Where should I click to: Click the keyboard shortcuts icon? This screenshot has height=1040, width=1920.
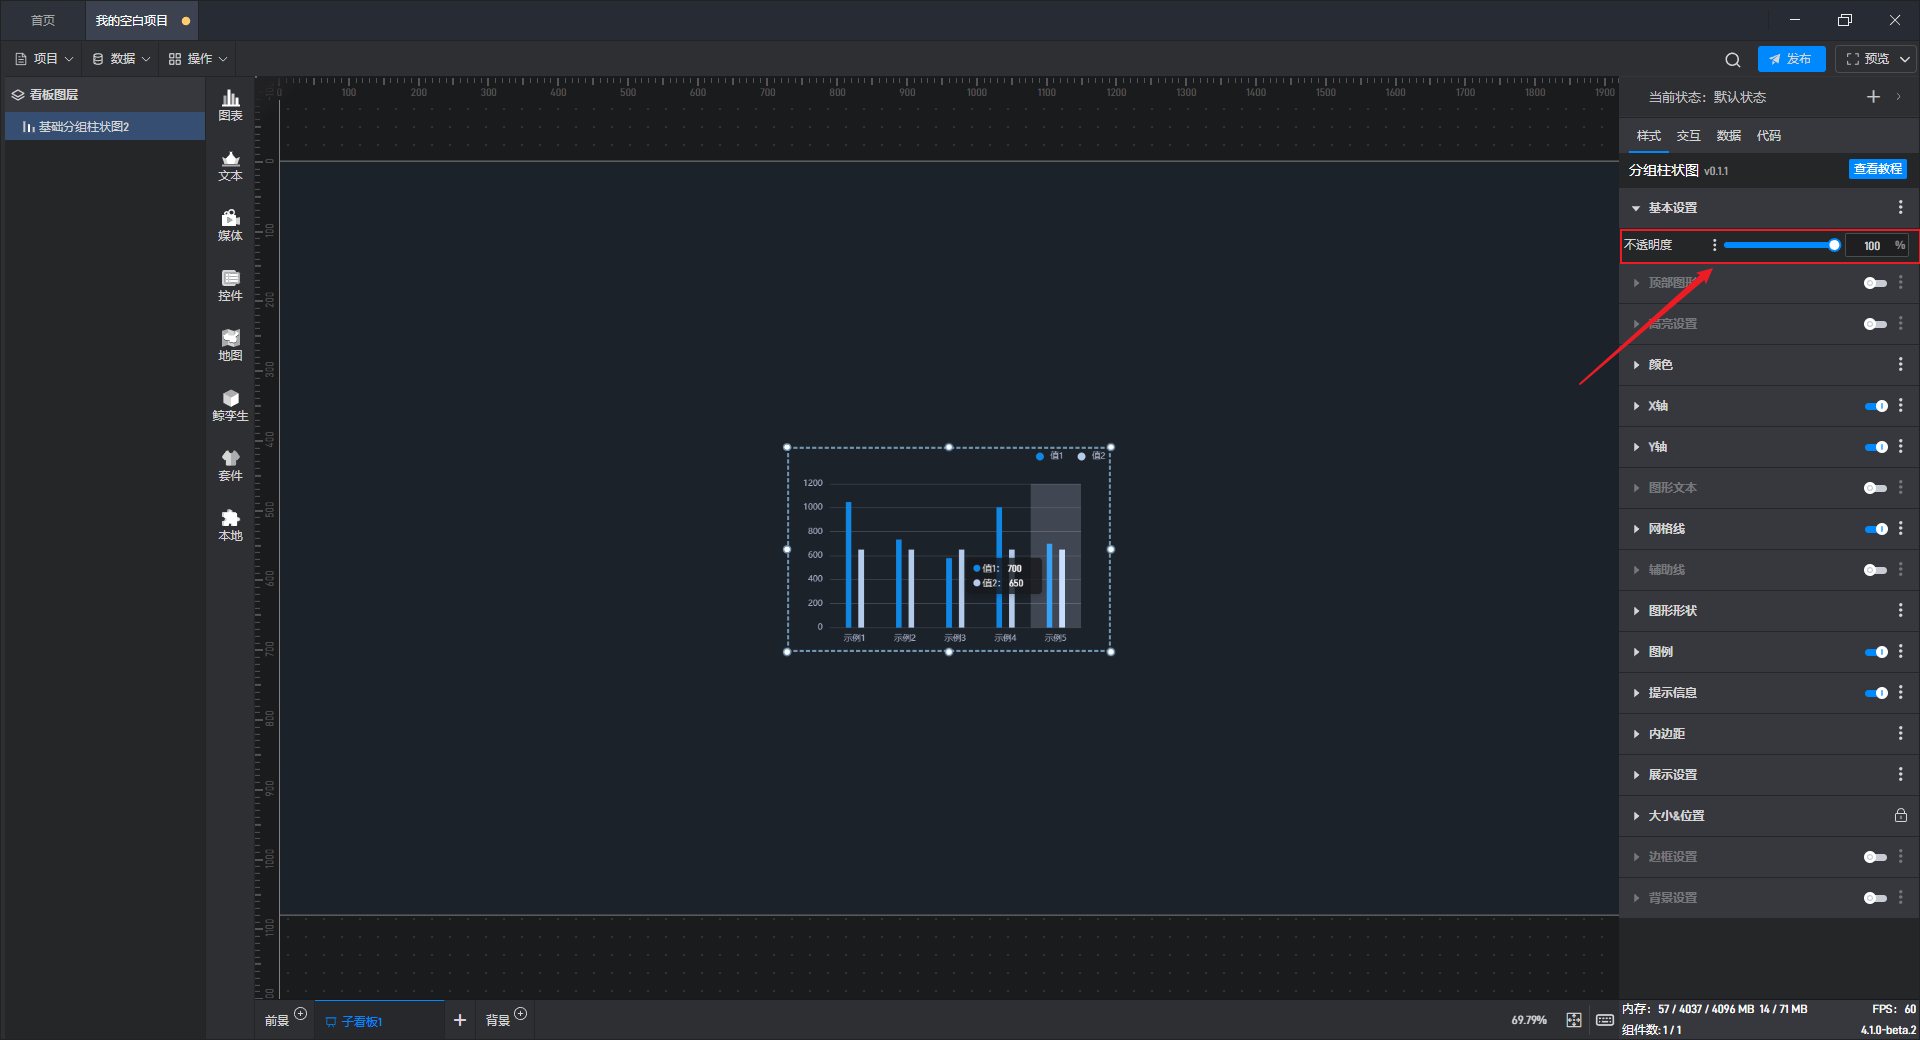[x=1604, y=1020]
